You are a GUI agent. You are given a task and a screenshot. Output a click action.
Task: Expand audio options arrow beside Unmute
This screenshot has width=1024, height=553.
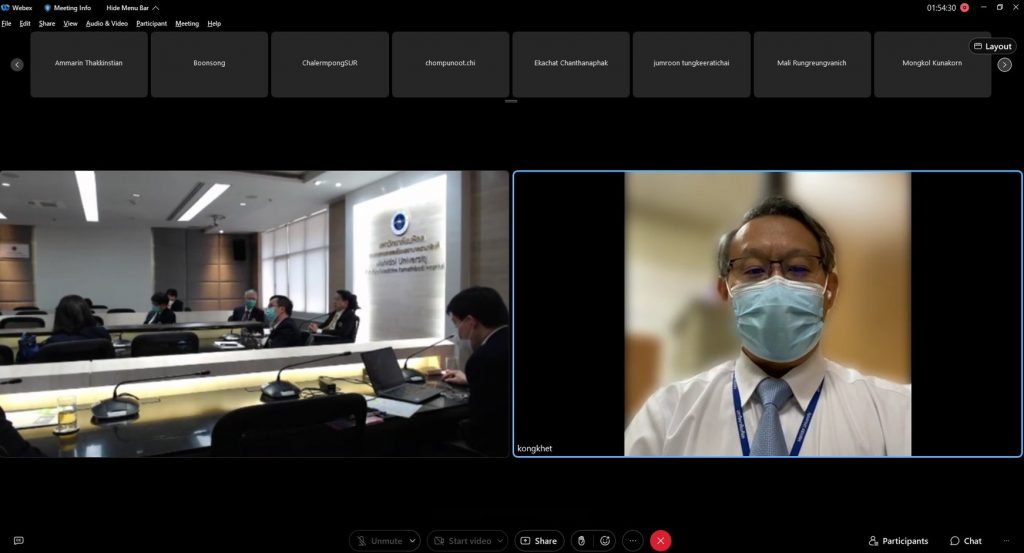pos(413,541)
